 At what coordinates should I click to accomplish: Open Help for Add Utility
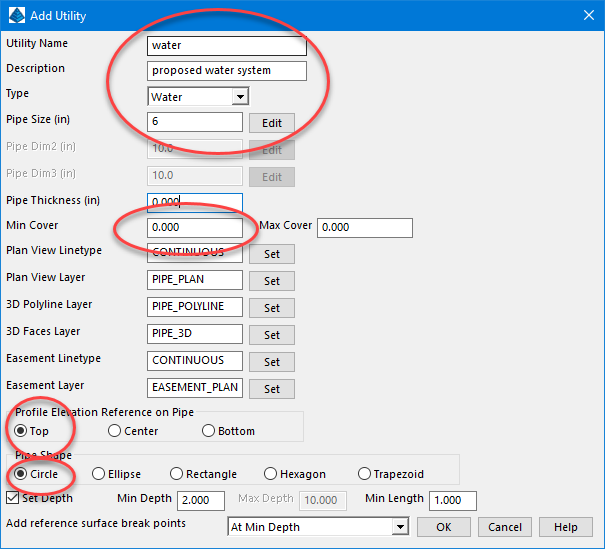565,527
